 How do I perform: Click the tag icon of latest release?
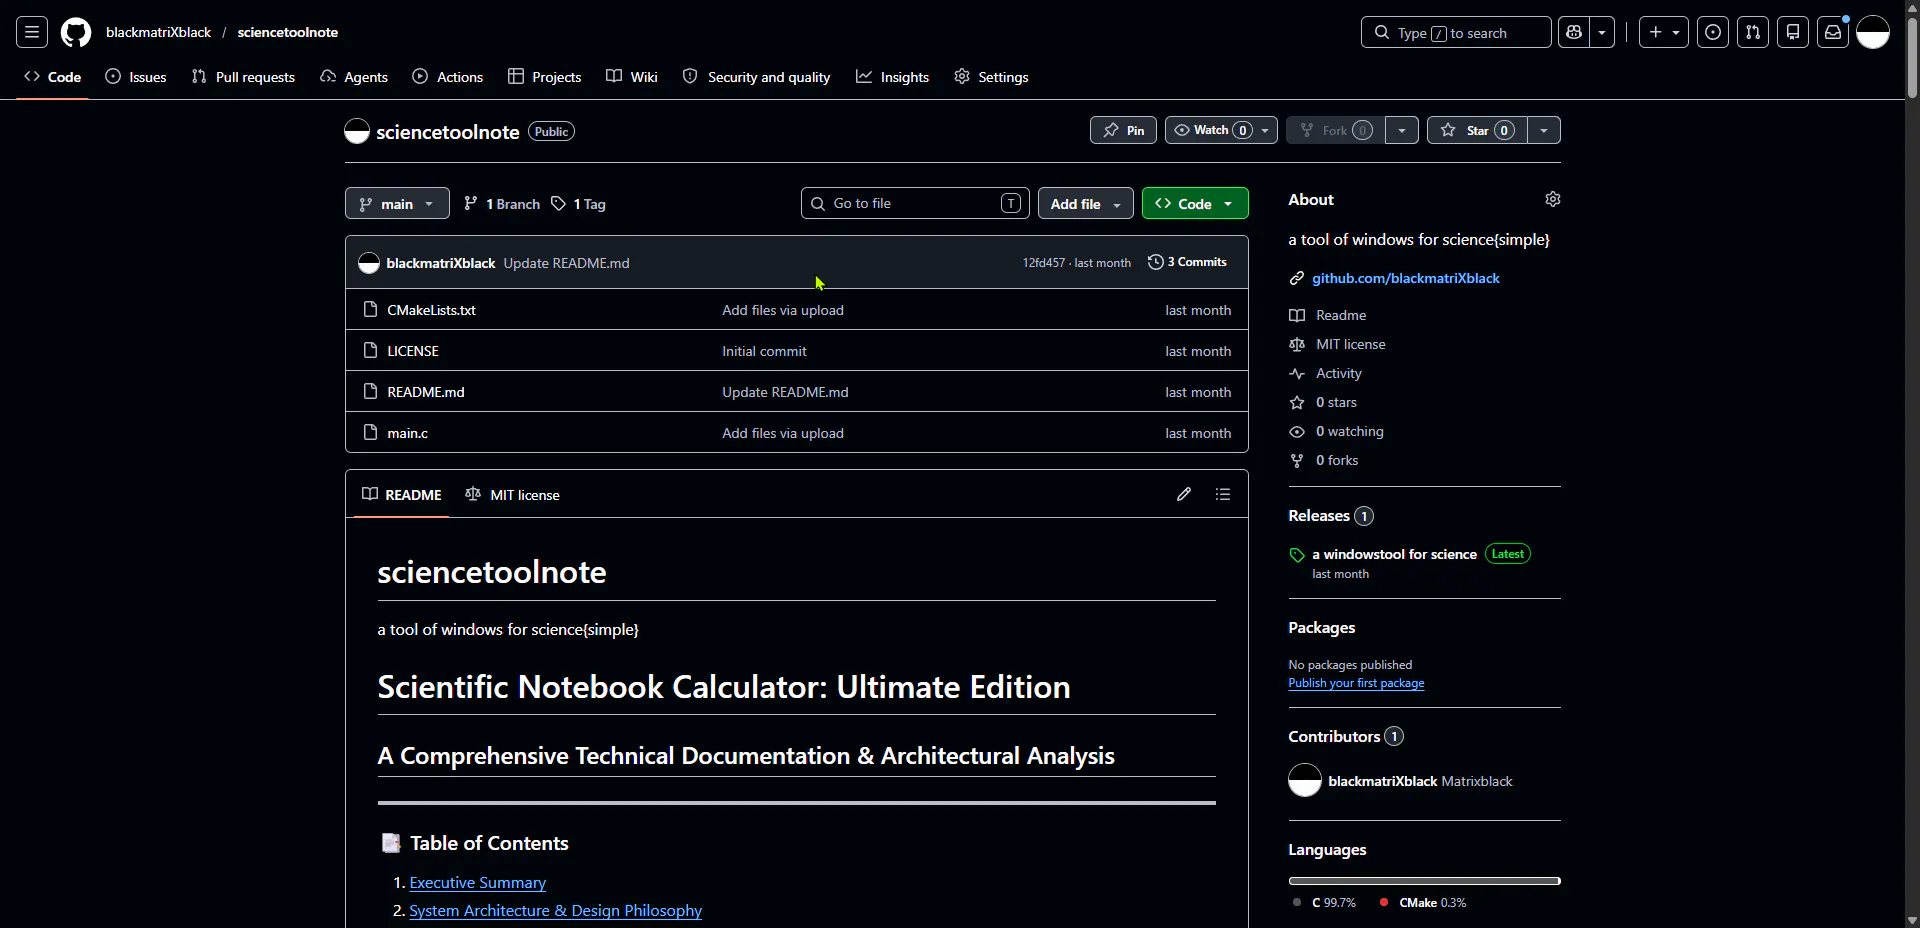click(x=1297, y=555)
